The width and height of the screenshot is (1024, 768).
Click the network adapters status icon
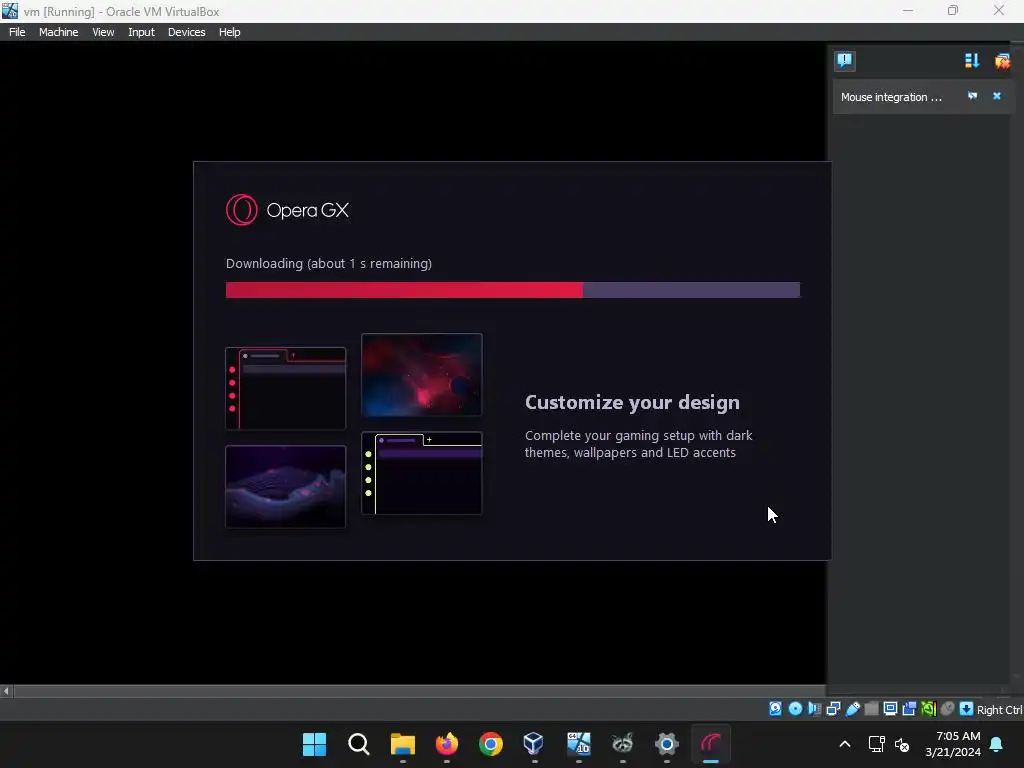[833, 709]
